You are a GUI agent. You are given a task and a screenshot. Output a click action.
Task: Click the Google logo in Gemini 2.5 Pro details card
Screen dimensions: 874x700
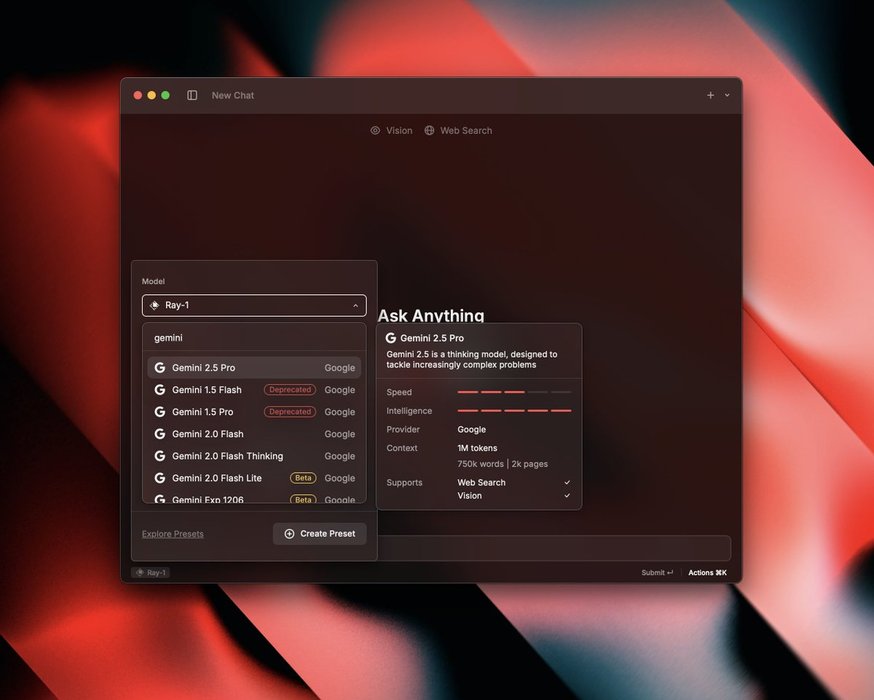(x=391, y=338)
